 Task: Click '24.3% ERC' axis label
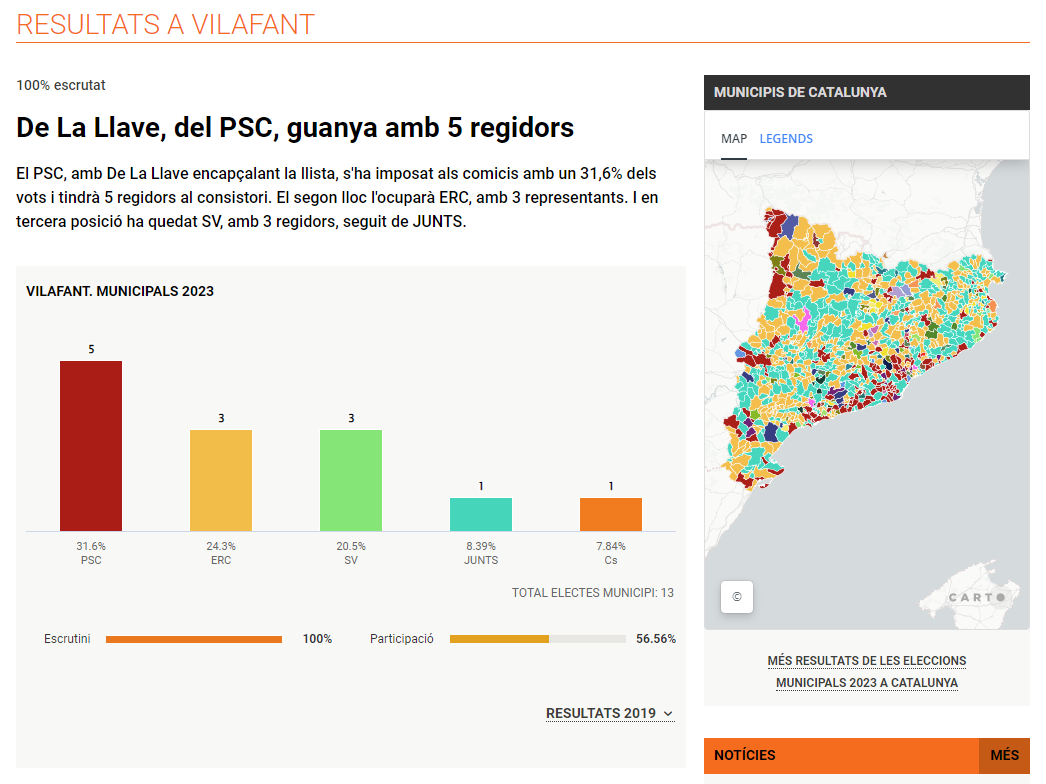(x=221, y=553)
